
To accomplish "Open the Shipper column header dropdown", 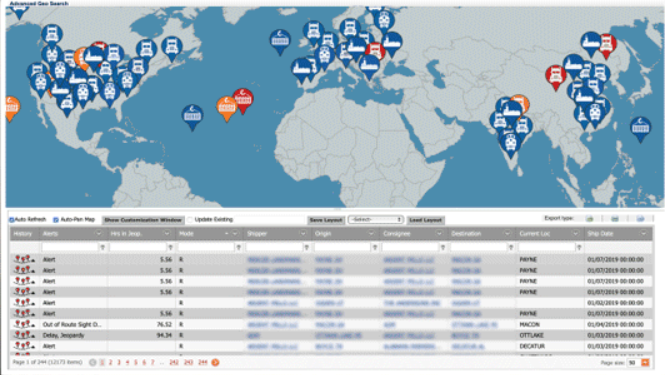I will click(x=303, y=233).
